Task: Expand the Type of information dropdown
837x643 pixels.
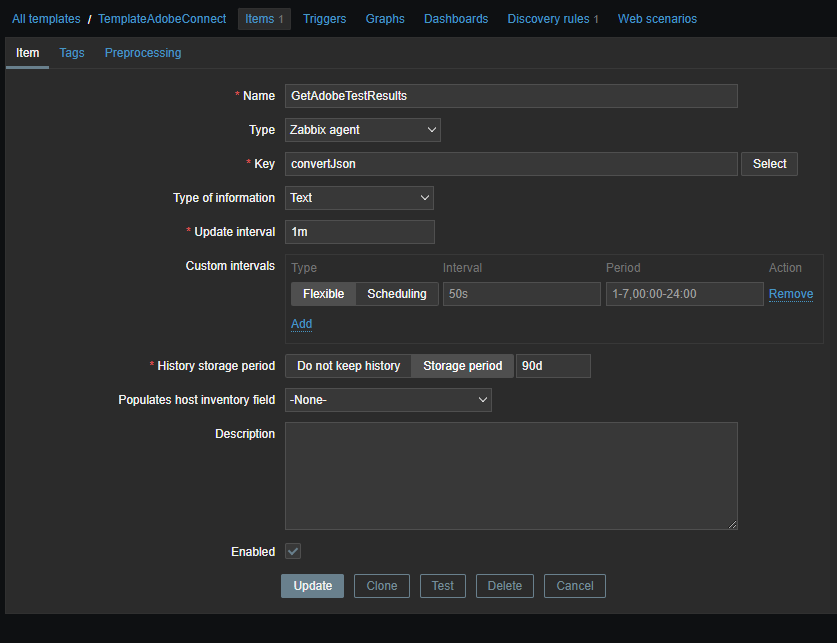Action: pyautogui.click(x=359, y=198)
